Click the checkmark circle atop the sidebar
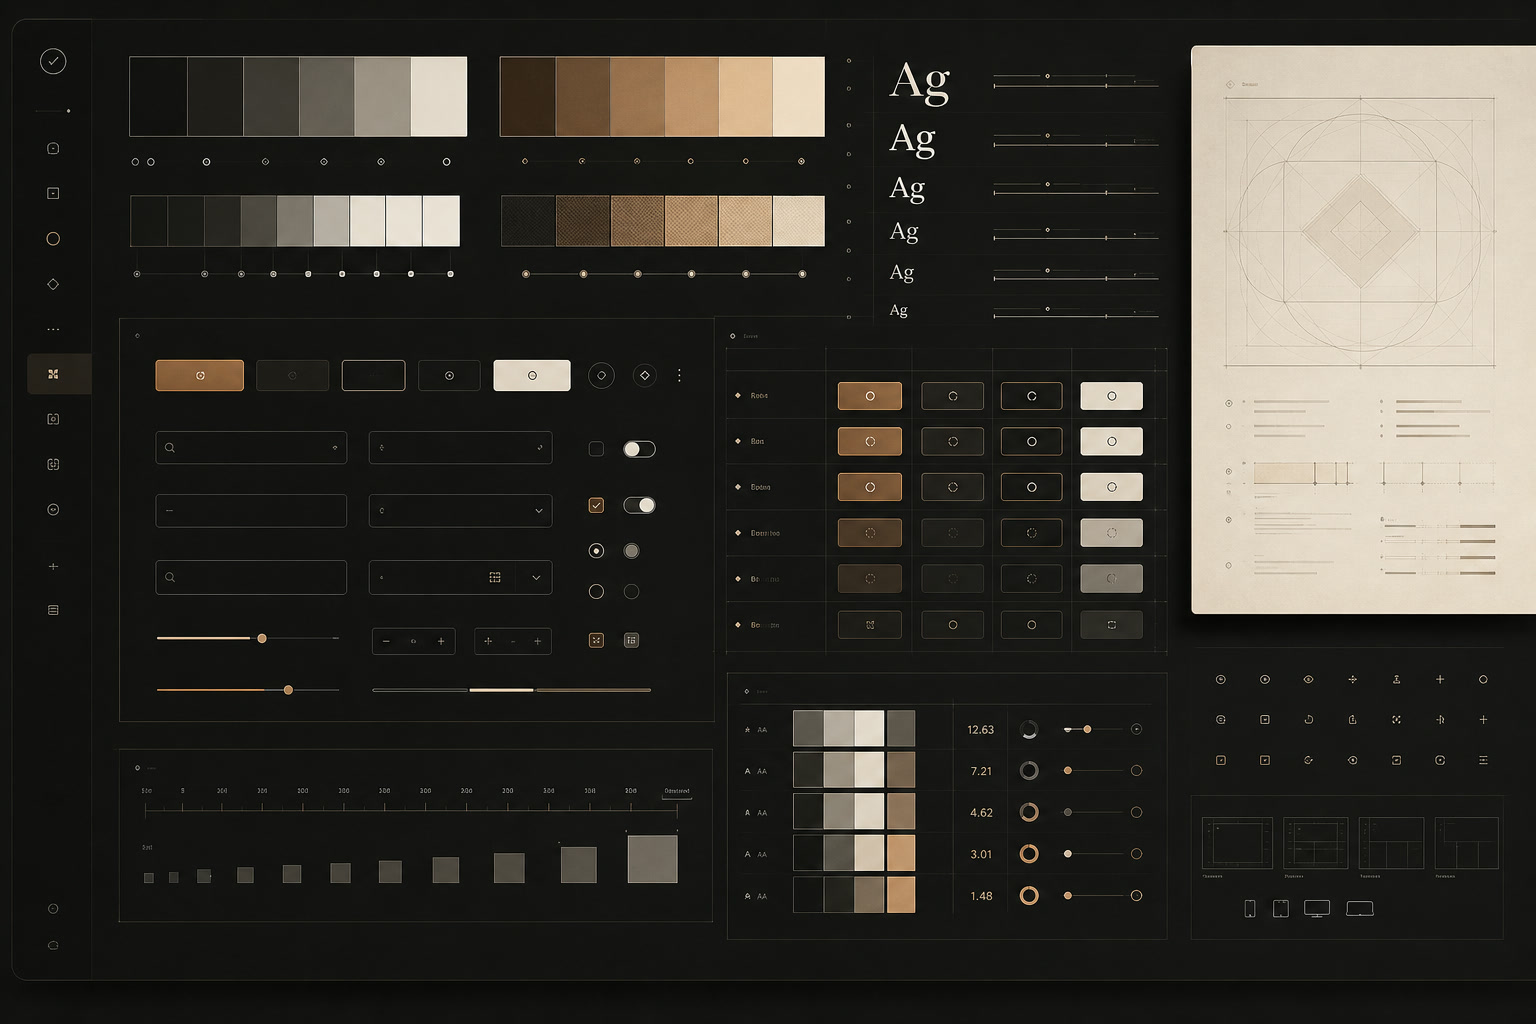The image size is (1536, 1024). tap(53, 61)
